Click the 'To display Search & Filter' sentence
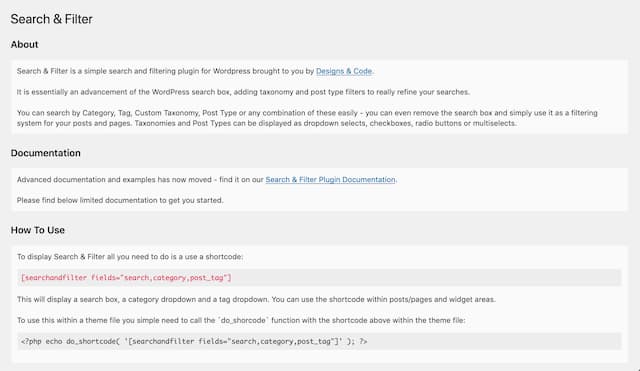The width and height of the screenshot is (640, 371). tap(130, 257)
